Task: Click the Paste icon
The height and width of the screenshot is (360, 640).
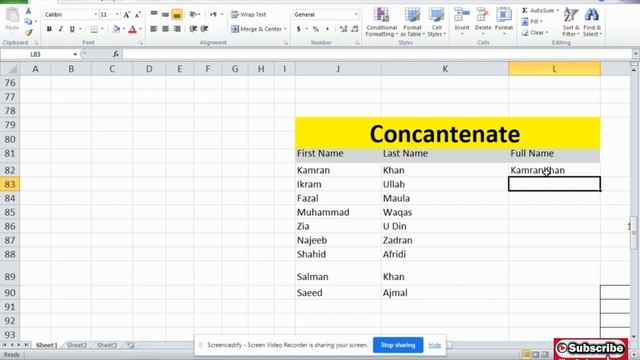Action: [12, 16]
